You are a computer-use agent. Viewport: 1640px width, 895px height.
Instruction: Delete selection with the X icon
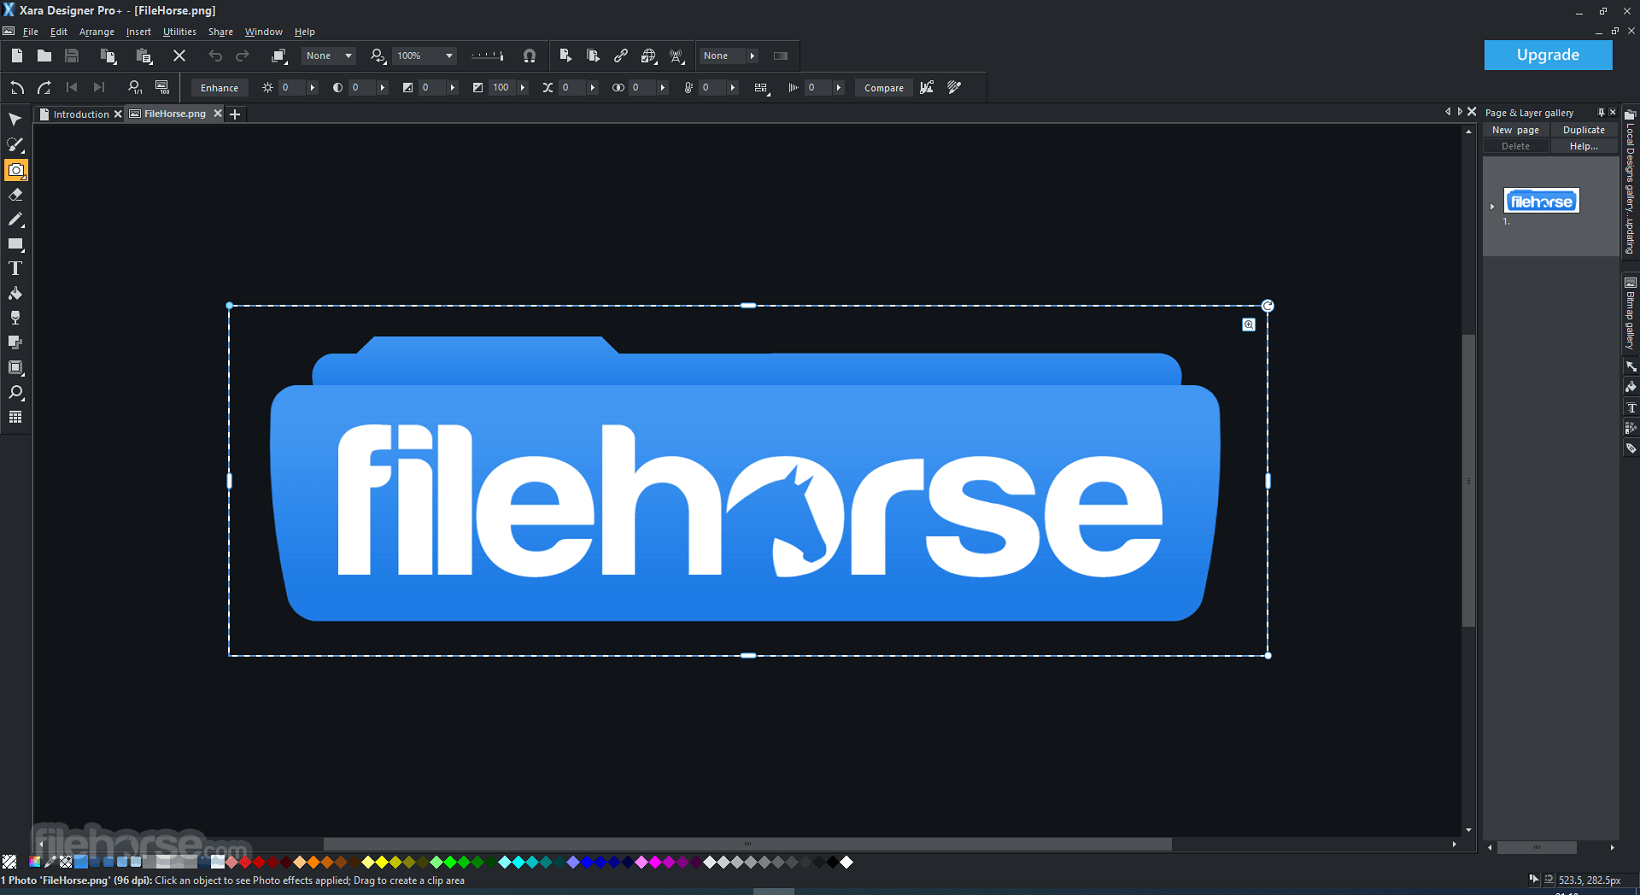tap(179, 56)
